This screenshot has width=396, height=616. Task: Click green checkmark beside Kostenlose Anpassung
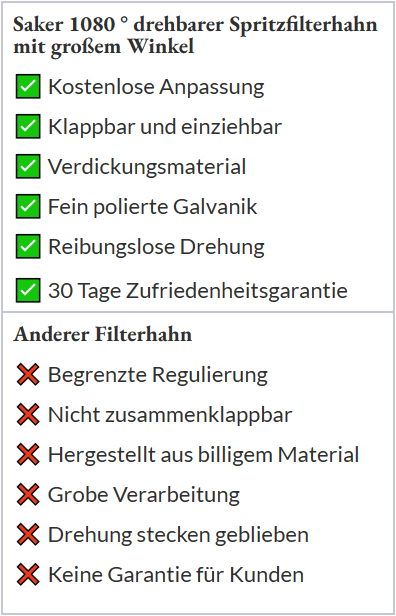[x=28, y=86]
